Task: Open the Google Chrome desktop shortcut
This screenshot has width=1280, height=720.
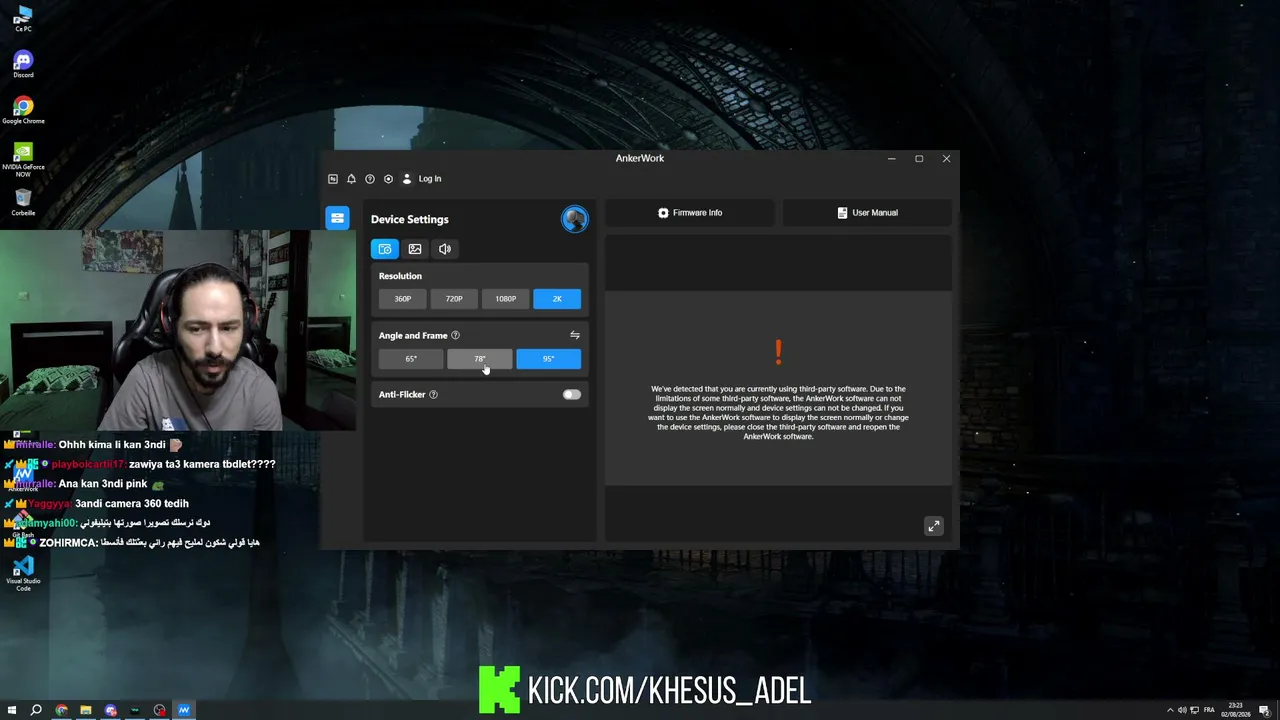Action: (x=23, y=110)
